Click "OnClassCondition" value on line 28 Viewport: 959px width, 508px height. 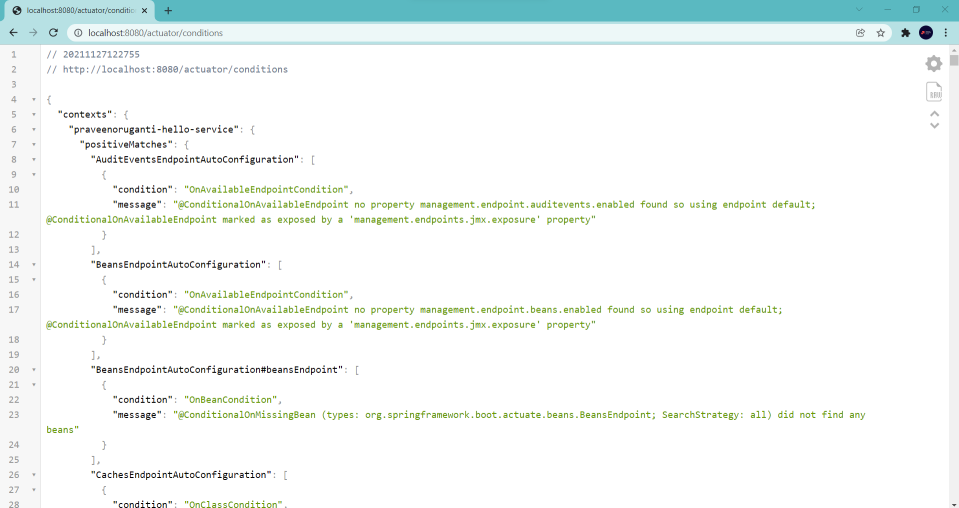pos(233,504)
